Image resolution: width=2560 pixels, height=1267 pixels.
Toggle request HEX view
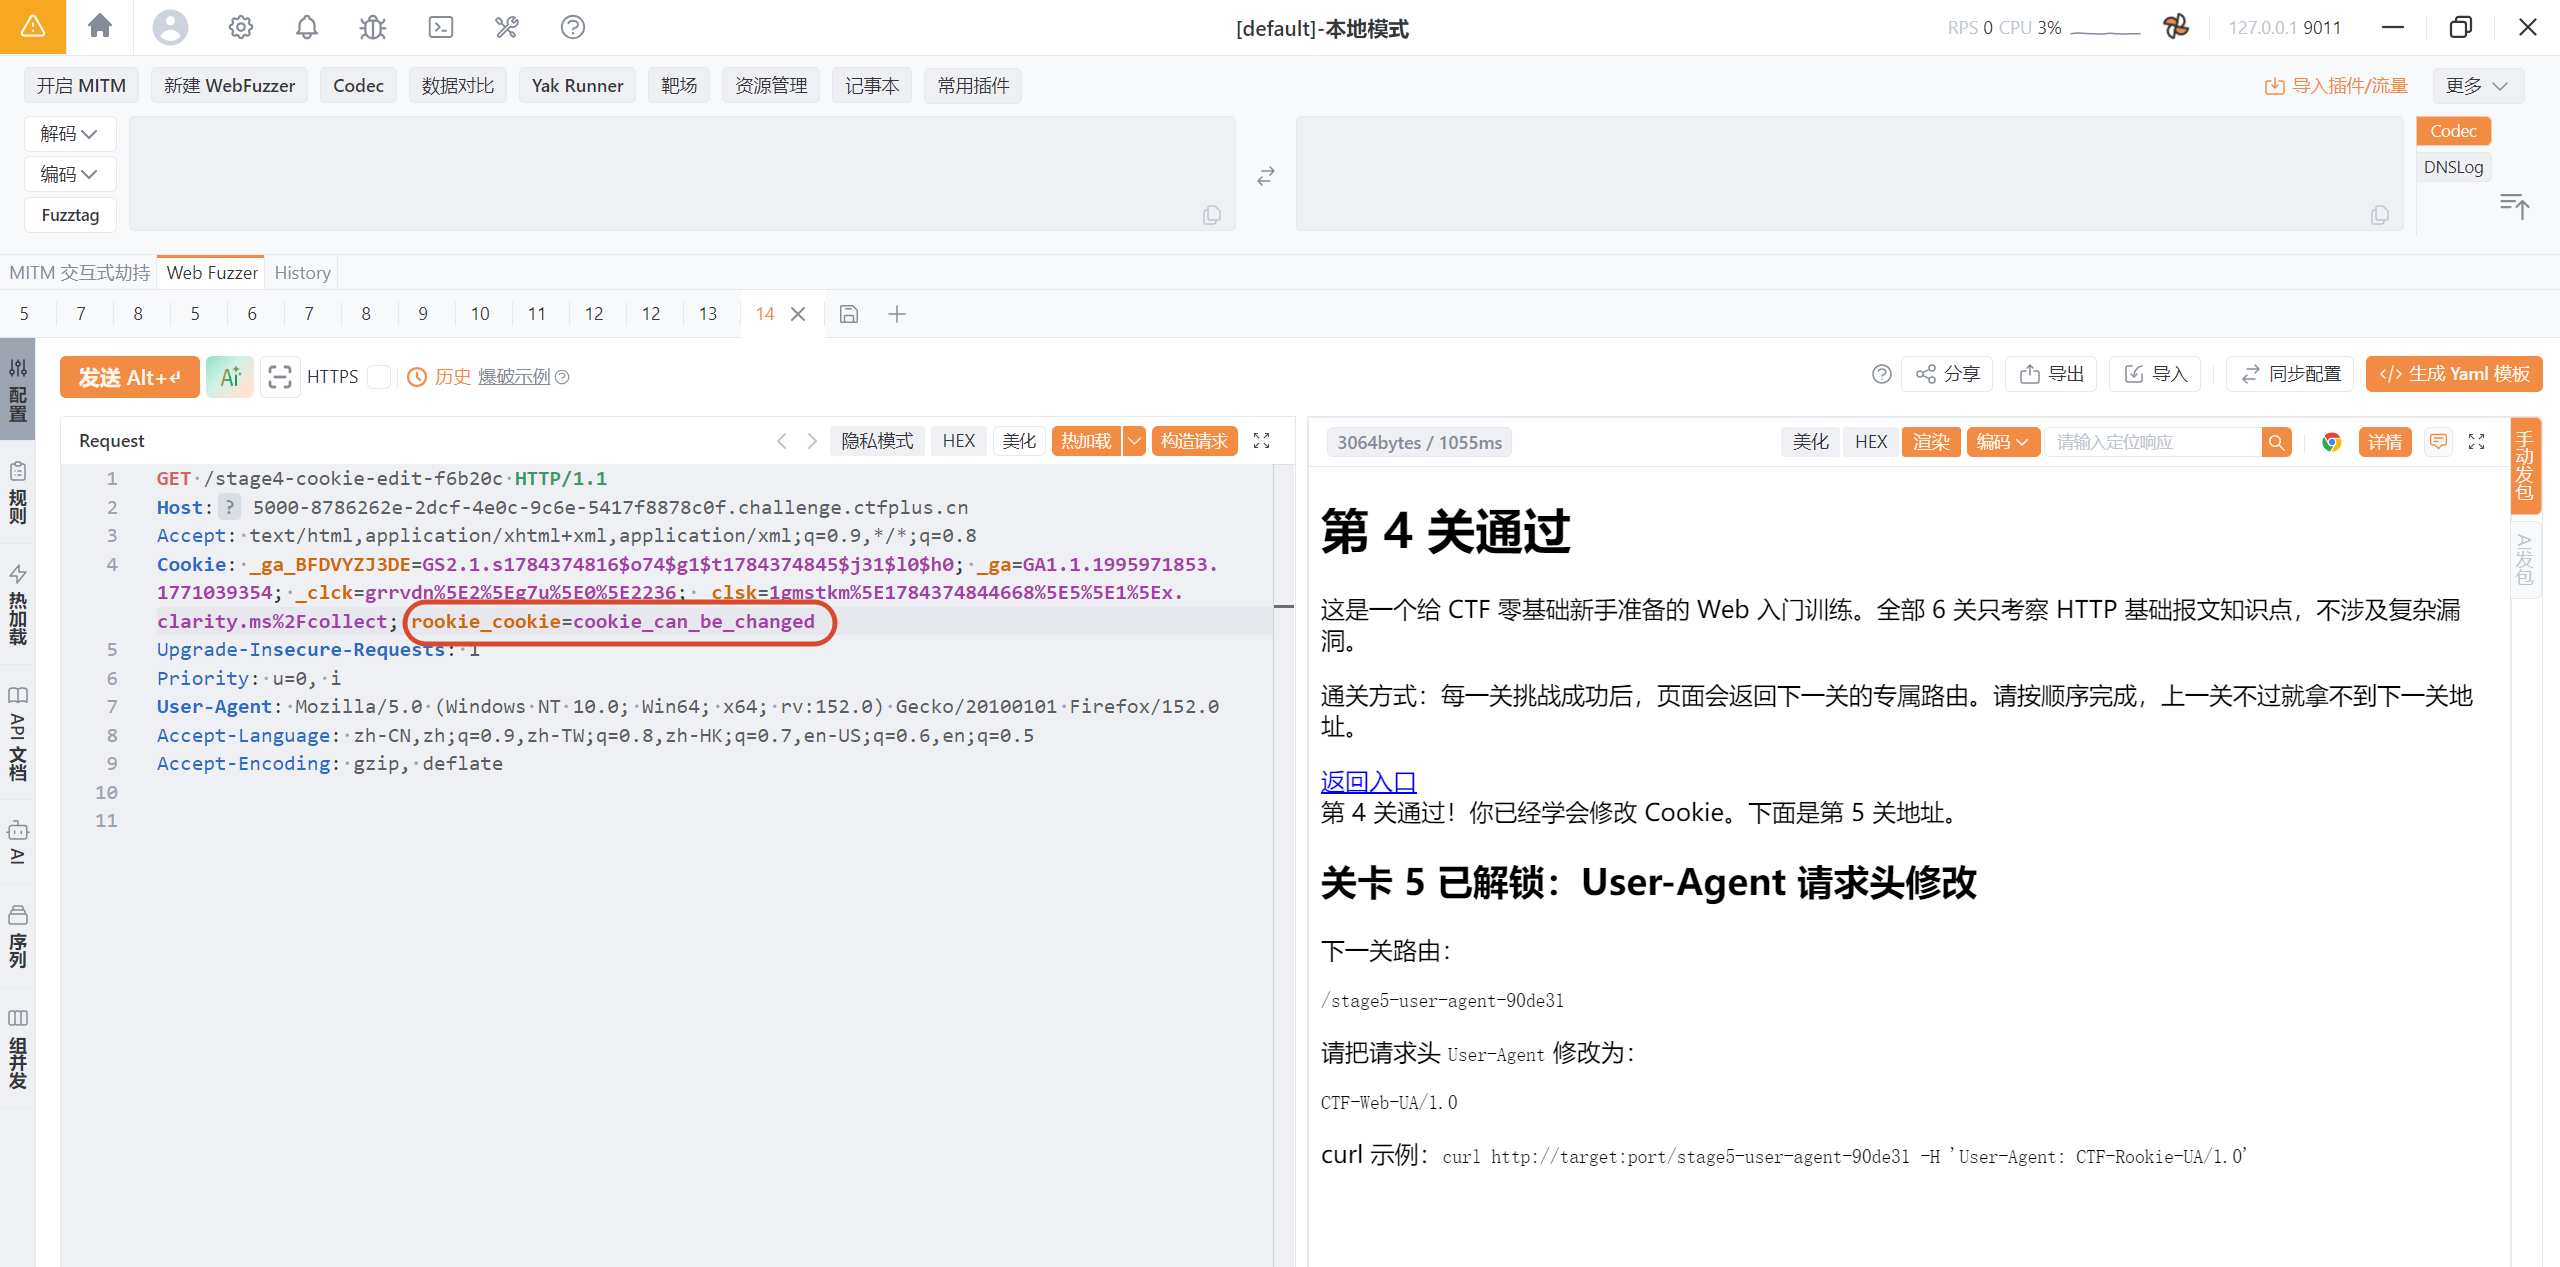(x=958, y=441)
